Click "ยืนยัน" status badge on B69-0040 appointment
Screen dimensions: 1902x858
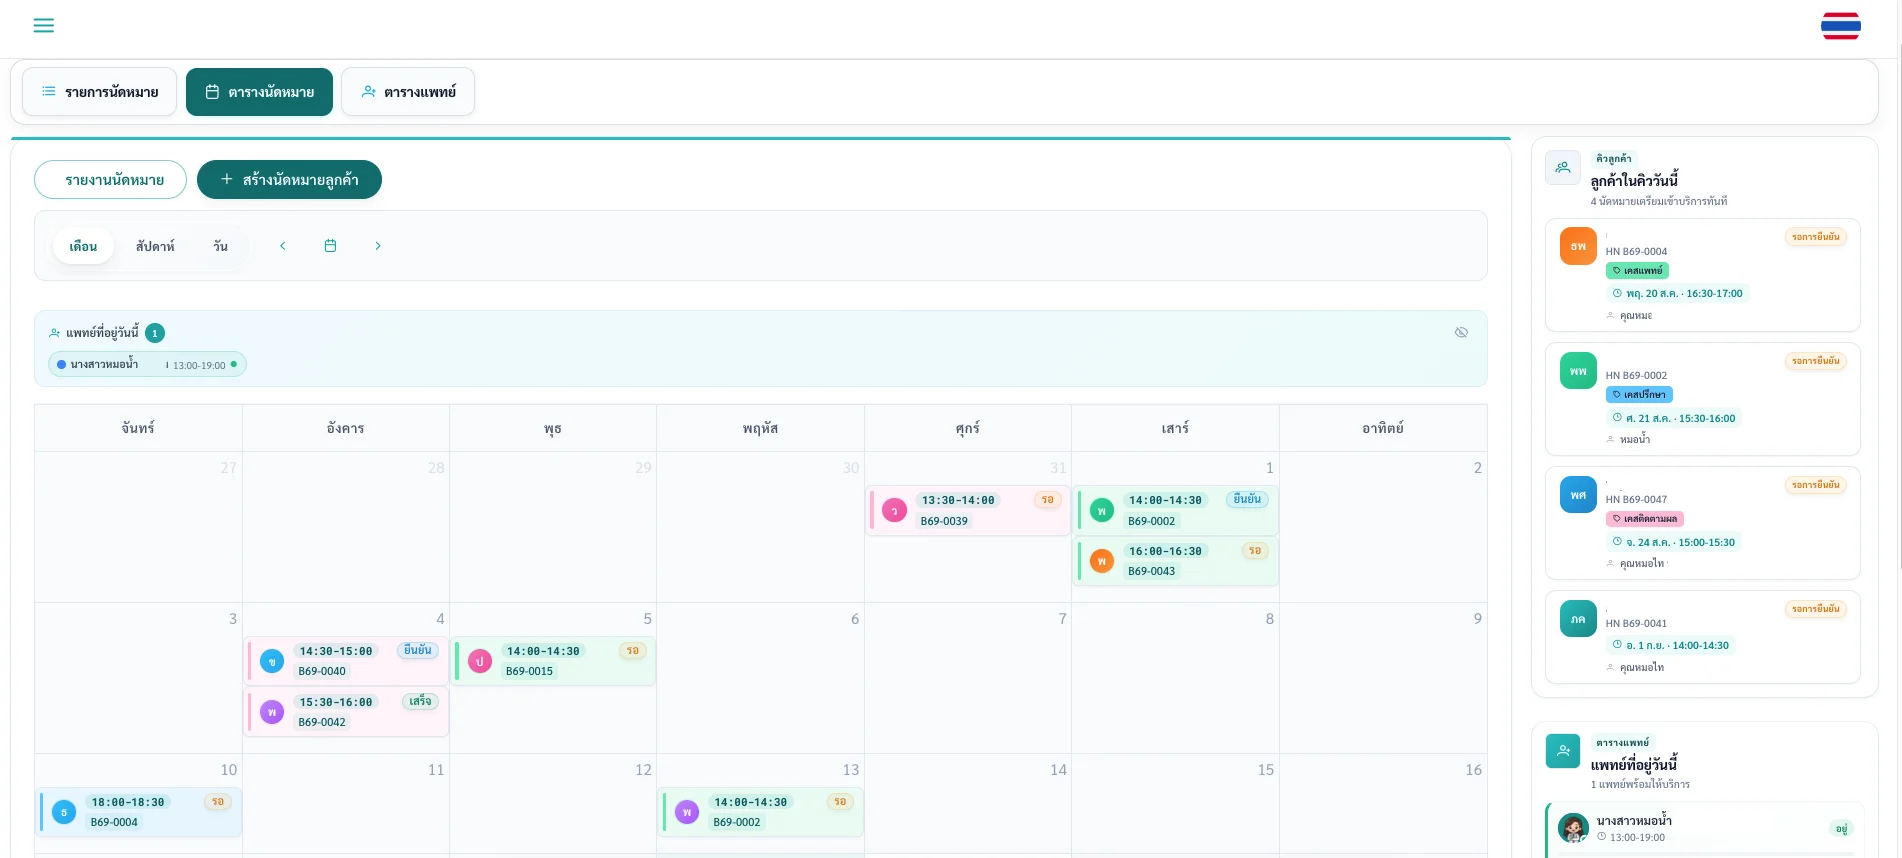pyautogui.click(x=417, y=651)
